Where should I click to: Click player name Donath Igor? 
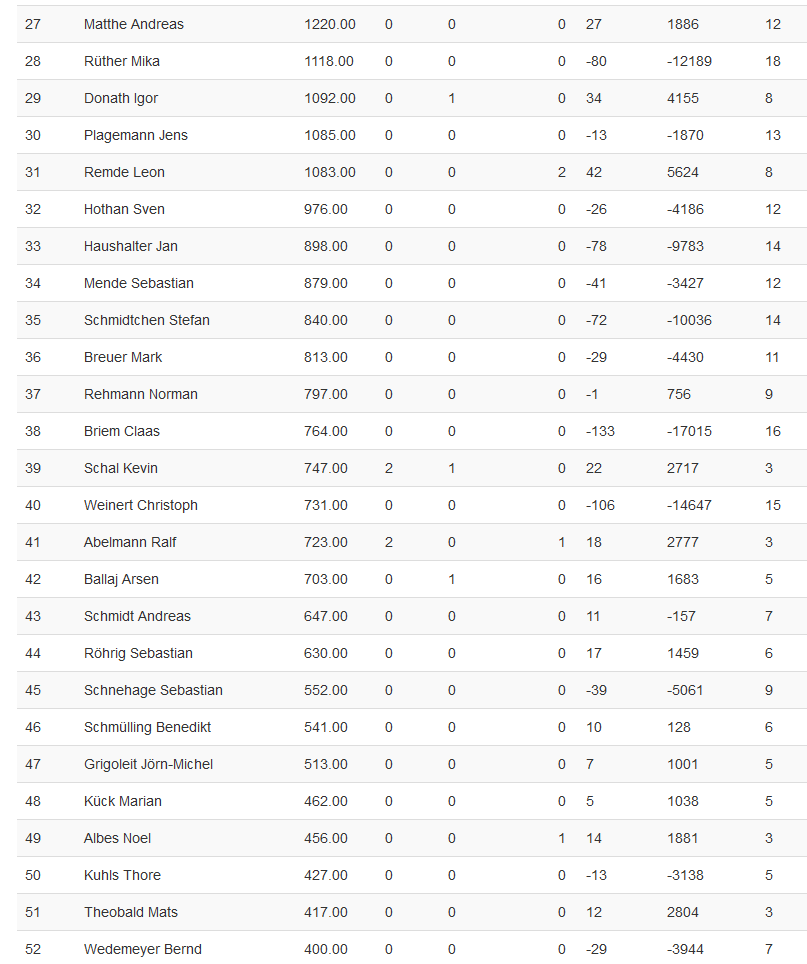pyautogui.click(x=121, y=98)
